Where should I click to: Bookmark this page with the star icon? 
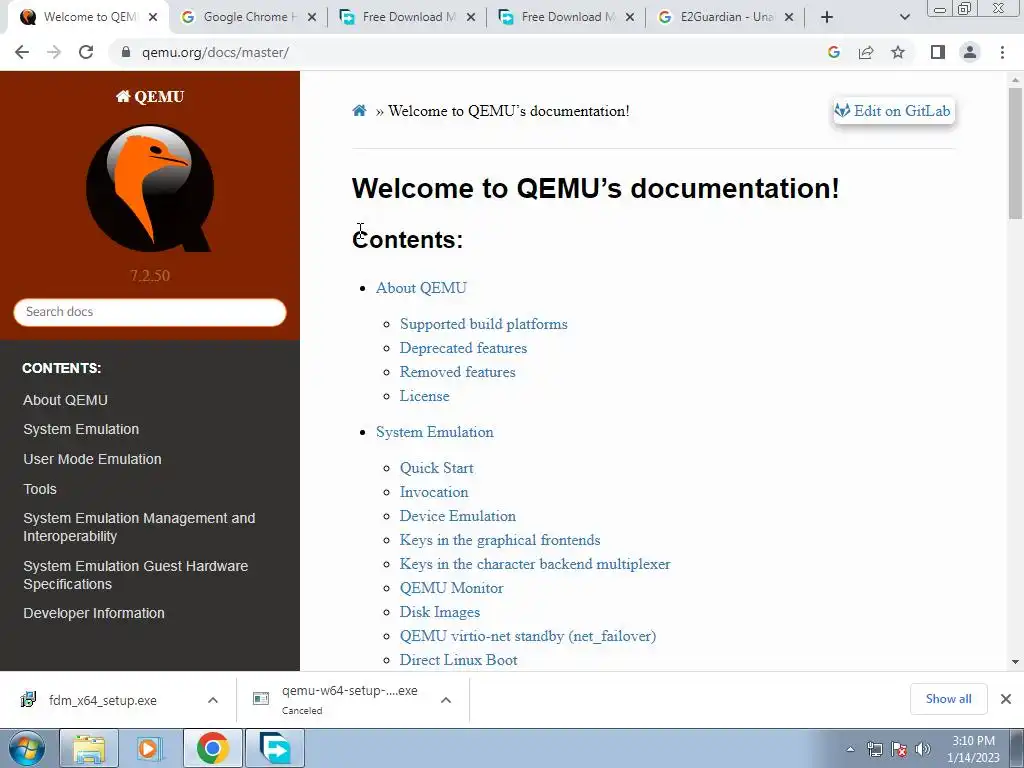click(x=898, y=52)
